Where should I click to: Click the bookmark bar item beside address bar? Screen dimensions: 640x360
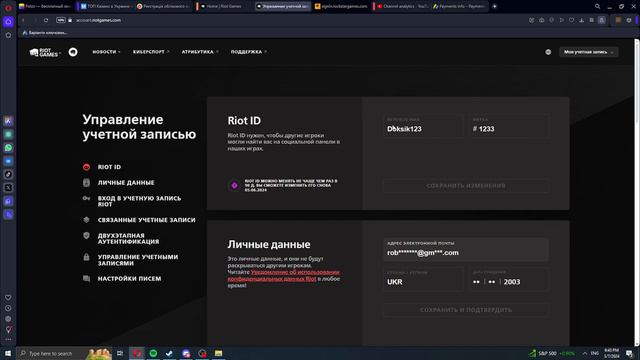[x=45, y=33]
